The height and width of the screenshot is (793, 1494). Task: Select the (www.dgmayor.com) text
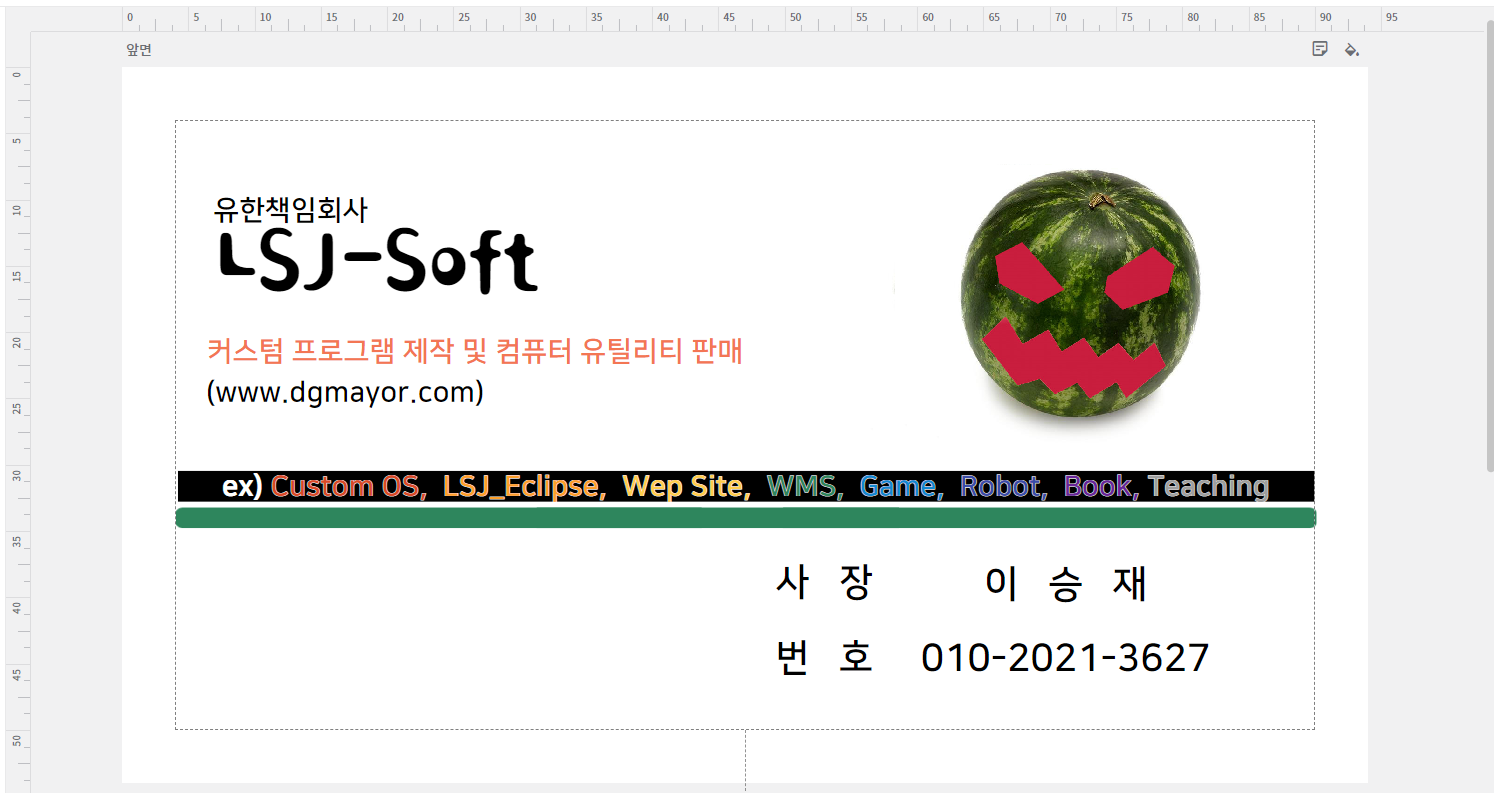[345, 392]
